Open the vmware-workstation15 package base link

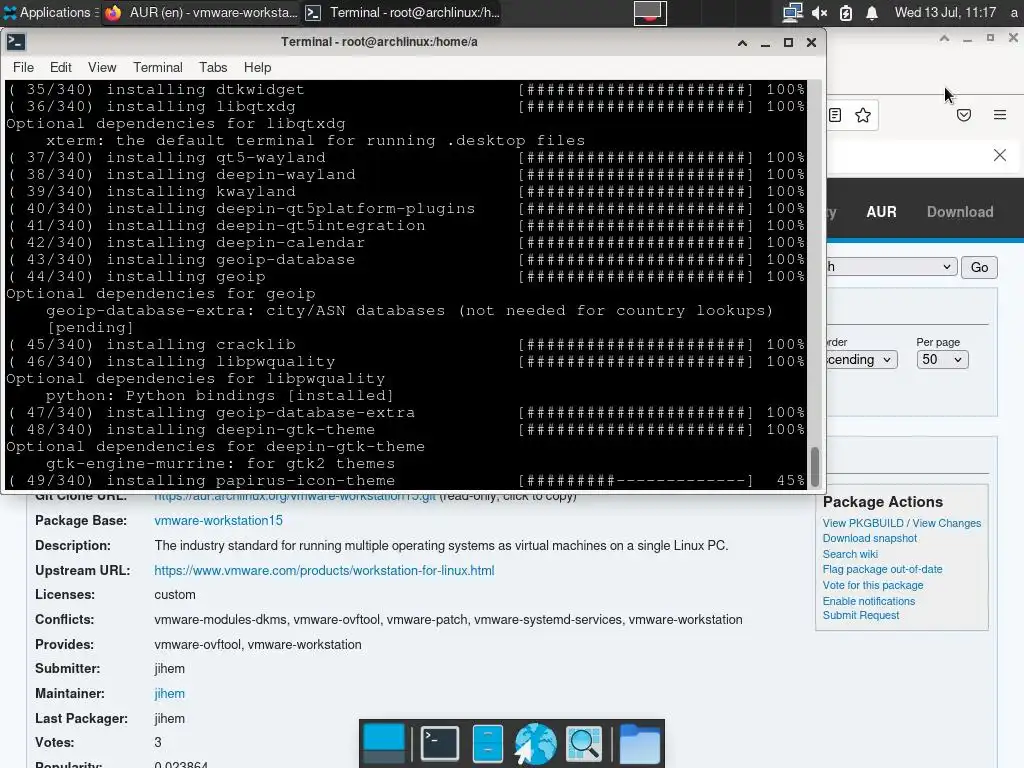coord(218,520)
